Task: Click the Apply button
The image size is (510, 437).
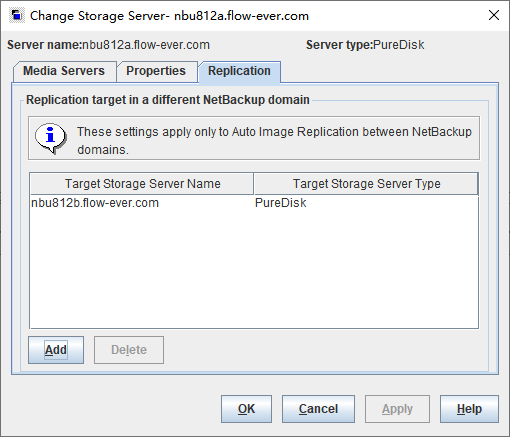Action: [x=397, y=409]
